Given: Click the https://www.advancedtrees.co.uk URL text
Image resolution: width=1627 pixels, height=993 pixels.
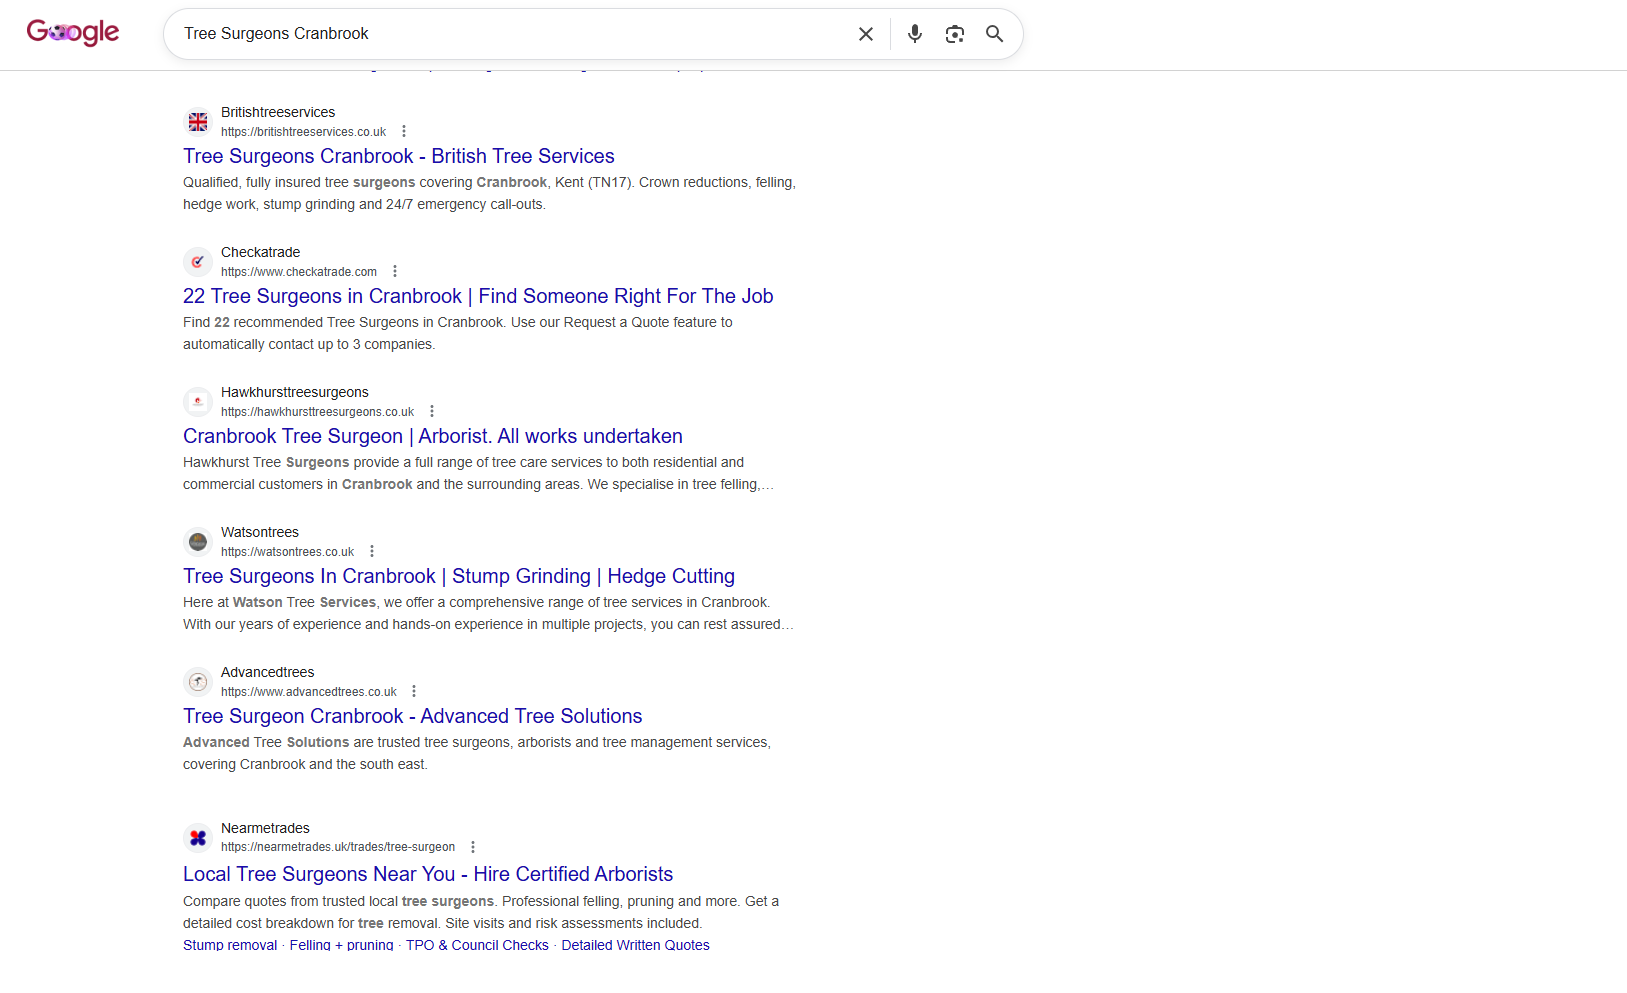Looking at the screenshot, I should point(309,692).
